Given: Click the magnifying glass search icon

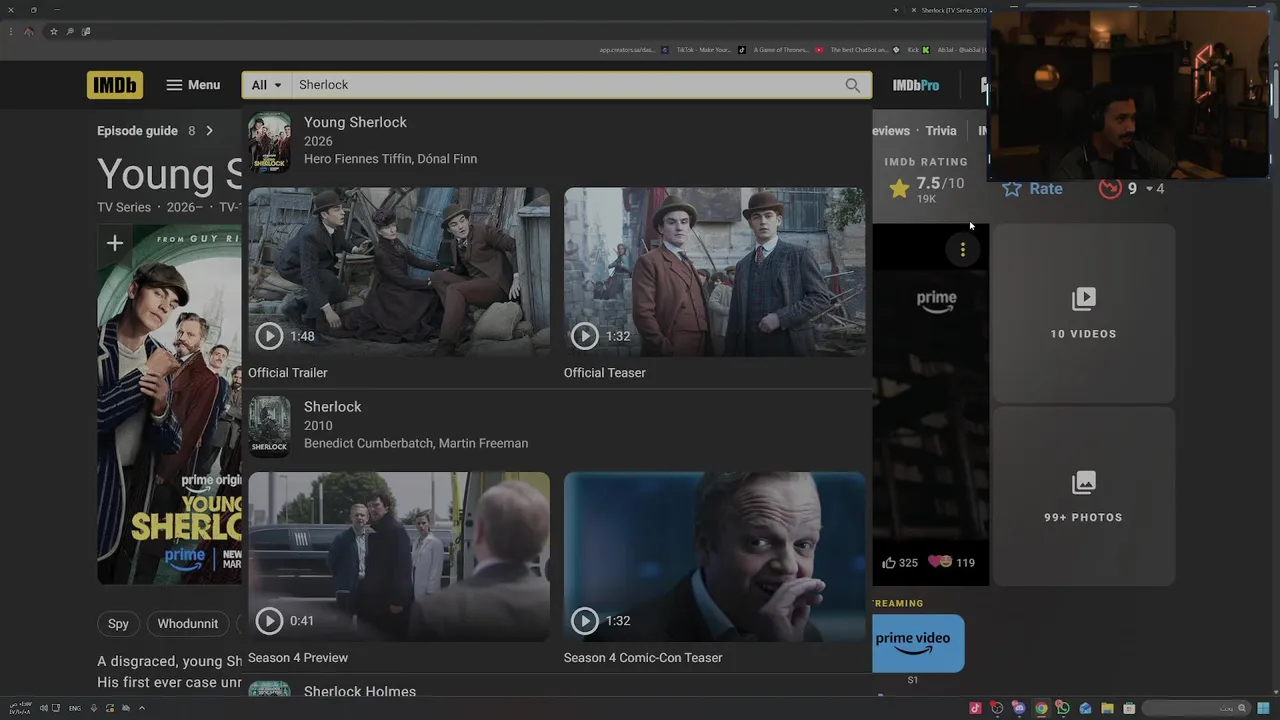Looking at the screenshot, I should [853, 85].
